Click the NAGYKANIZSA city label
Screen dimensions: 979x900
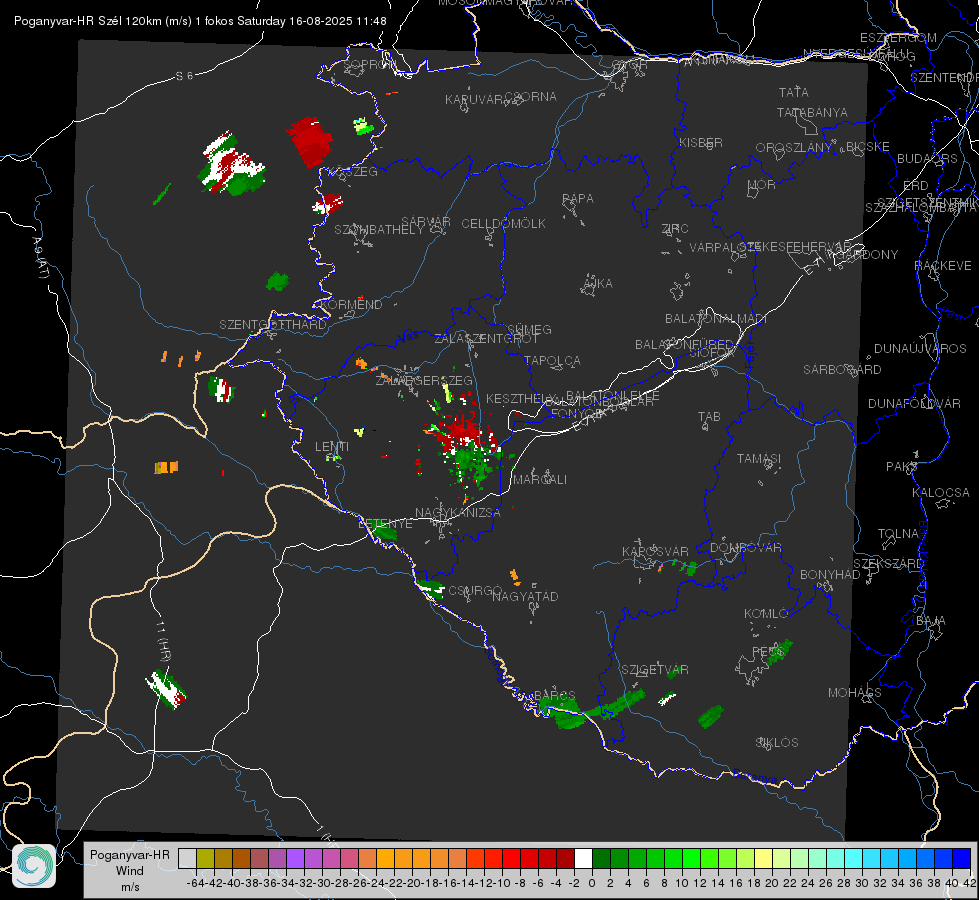point(458,513)
